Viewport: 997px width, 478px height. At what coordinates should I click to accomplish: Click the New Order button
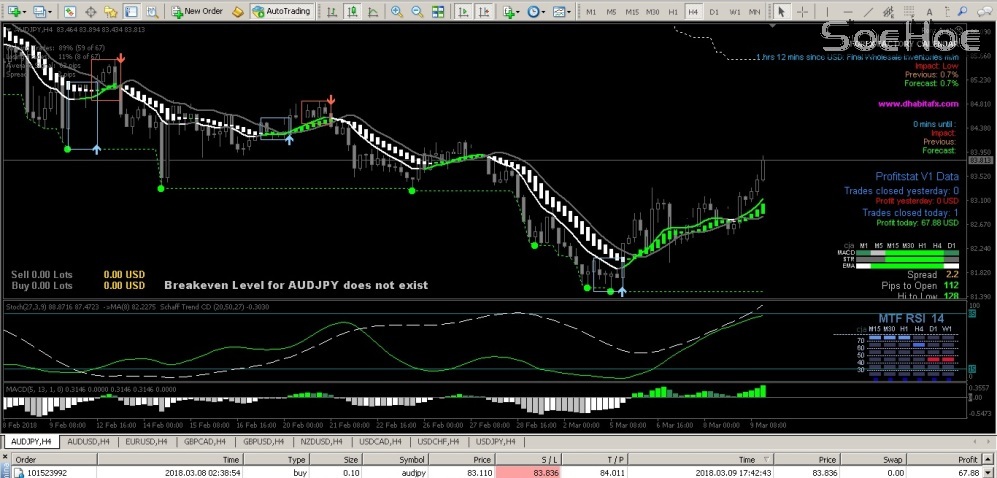pyautogui.click(x=196, y=11)
